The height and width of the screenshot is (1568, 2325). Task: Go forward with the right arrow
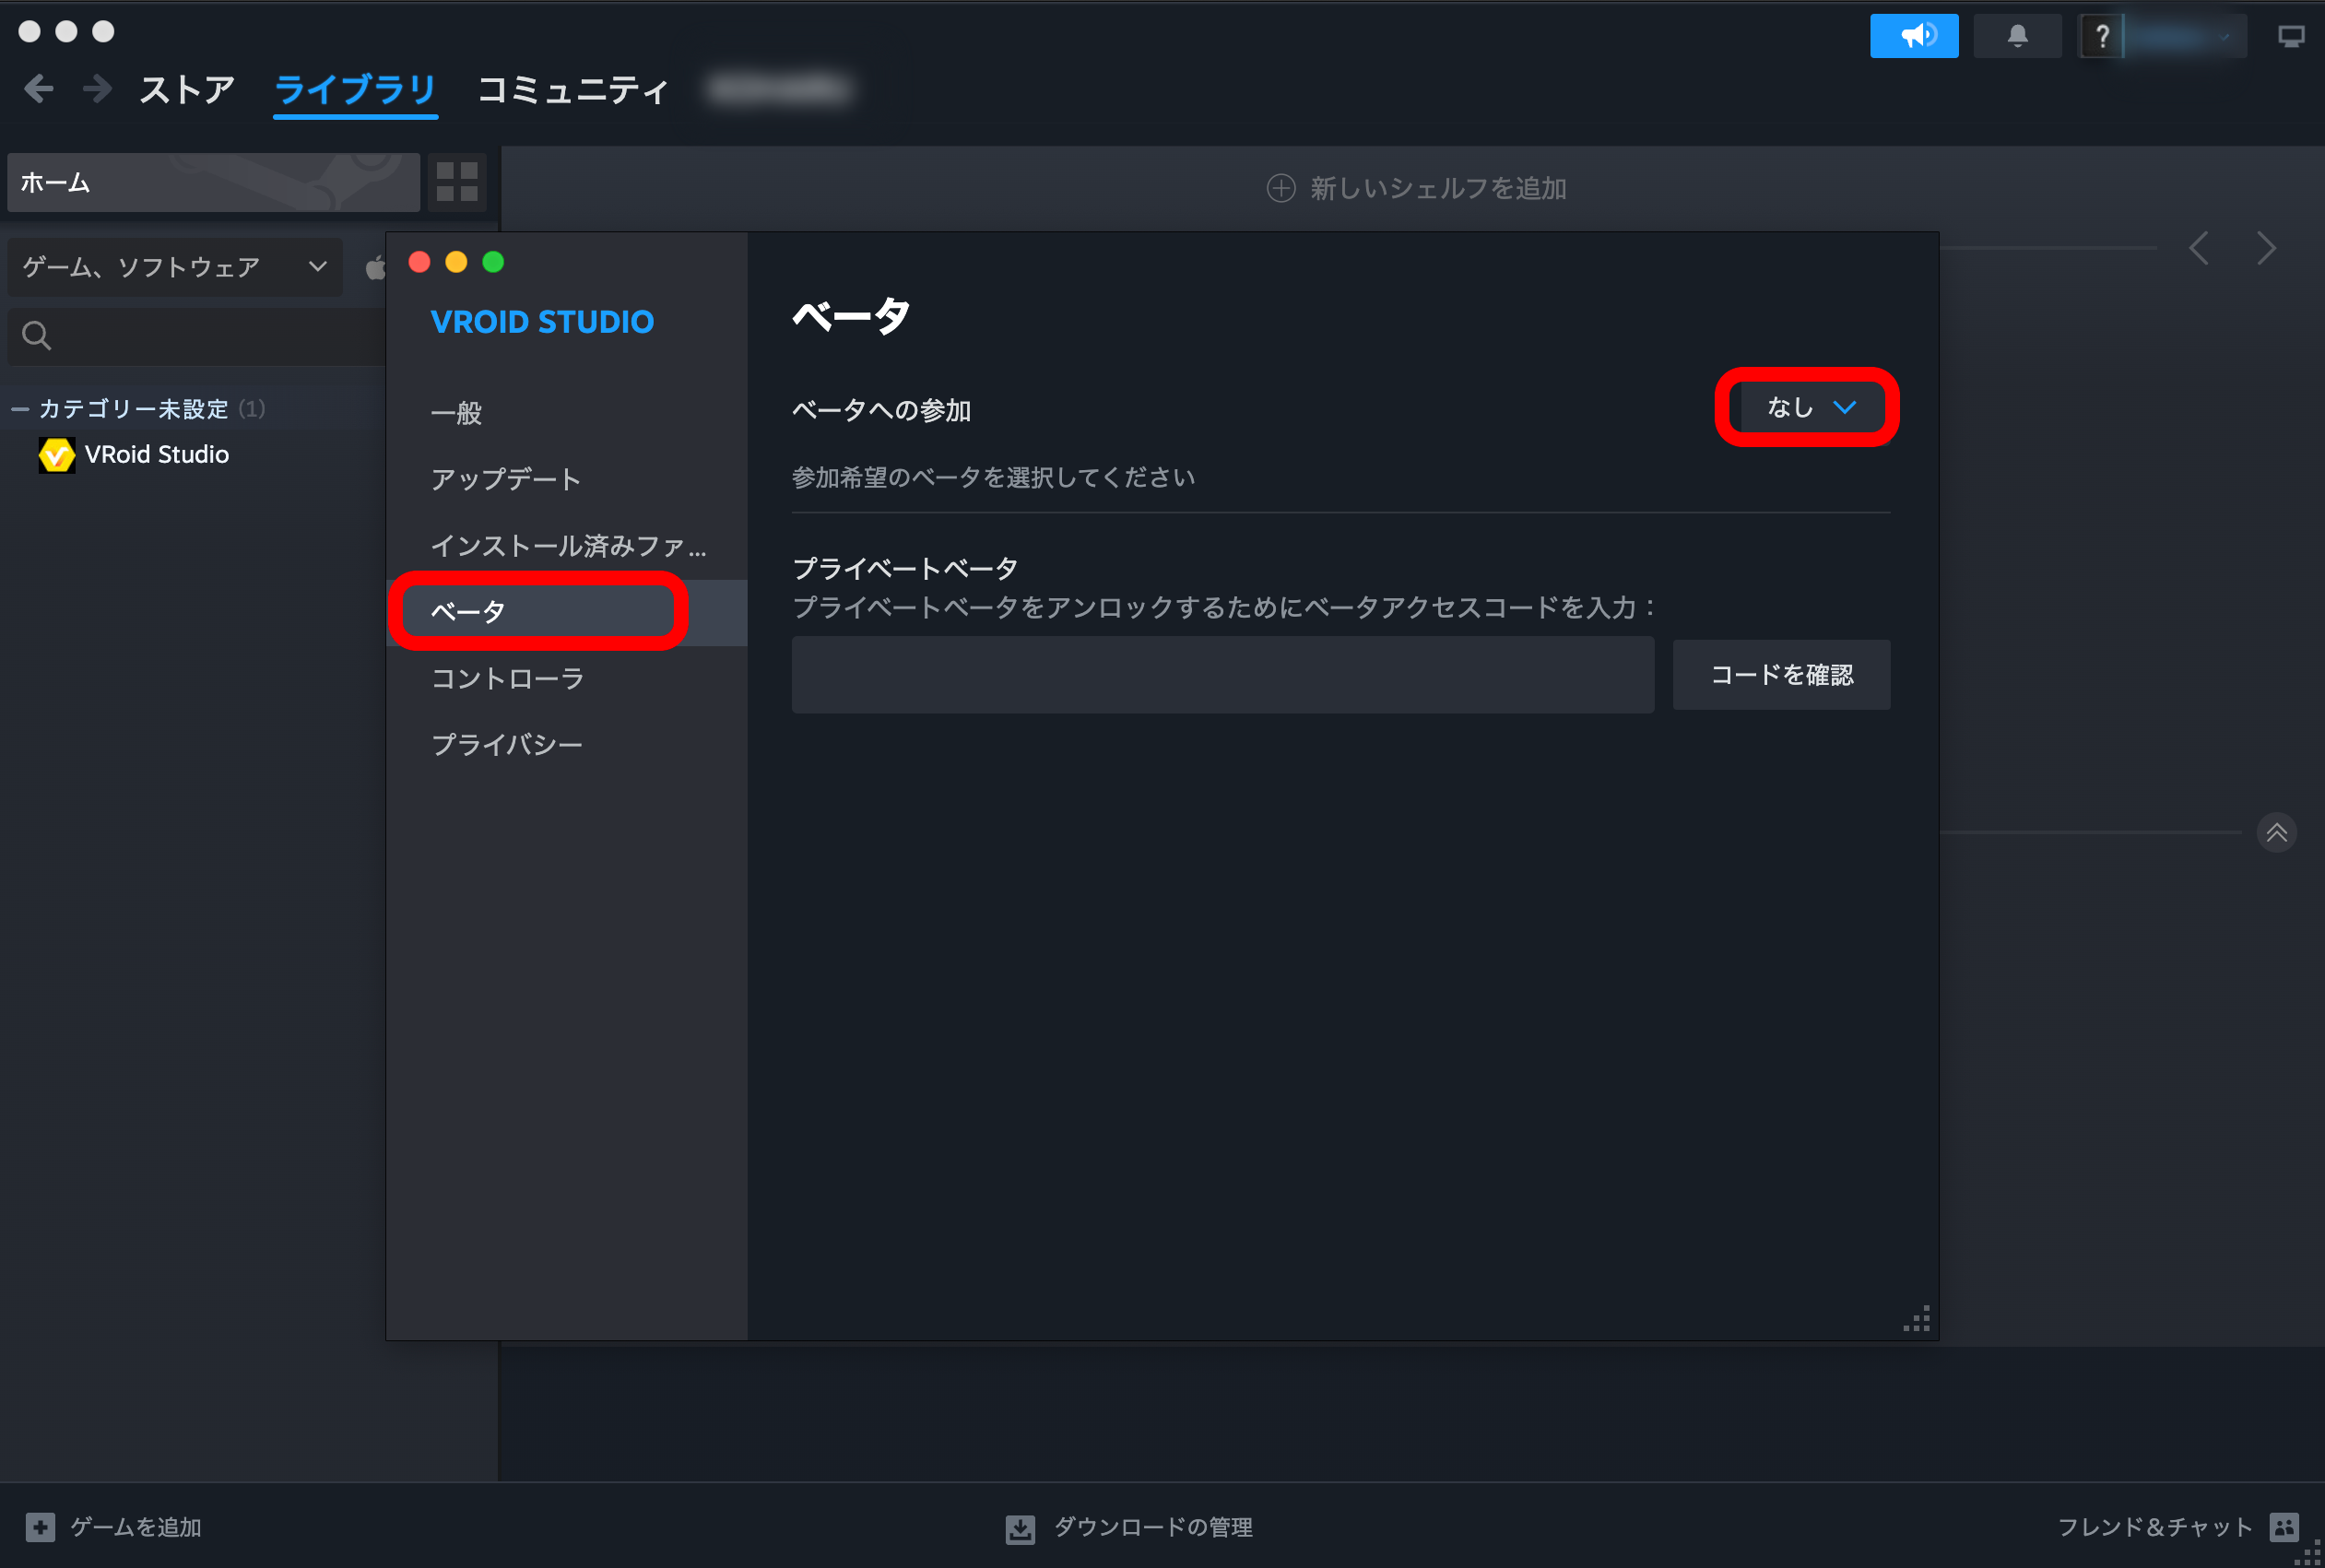point(97,89)
